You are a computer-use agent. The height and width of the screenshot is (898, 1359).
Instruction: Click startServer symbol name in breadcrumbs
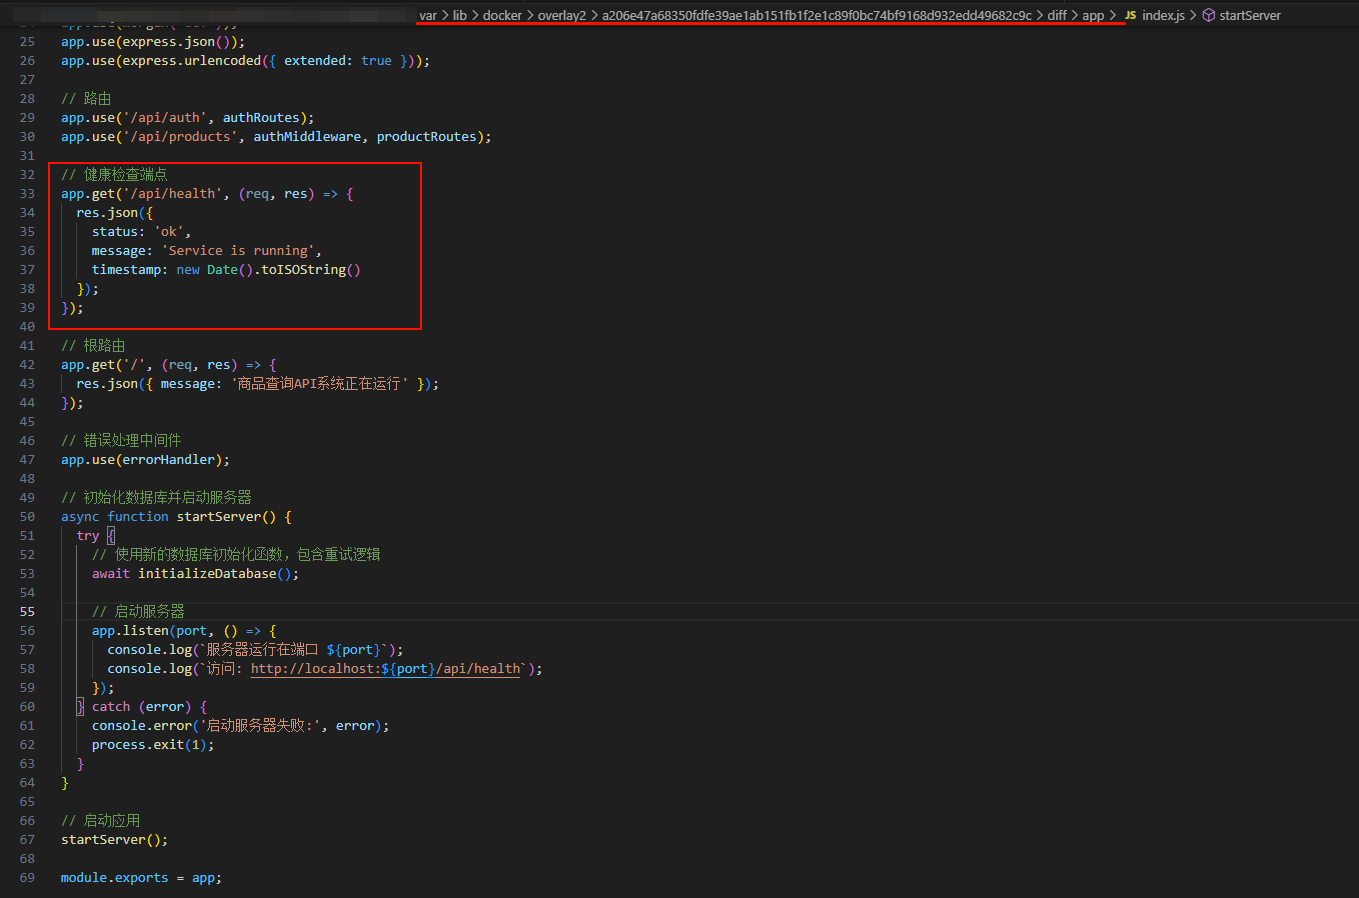(1250, 16)
